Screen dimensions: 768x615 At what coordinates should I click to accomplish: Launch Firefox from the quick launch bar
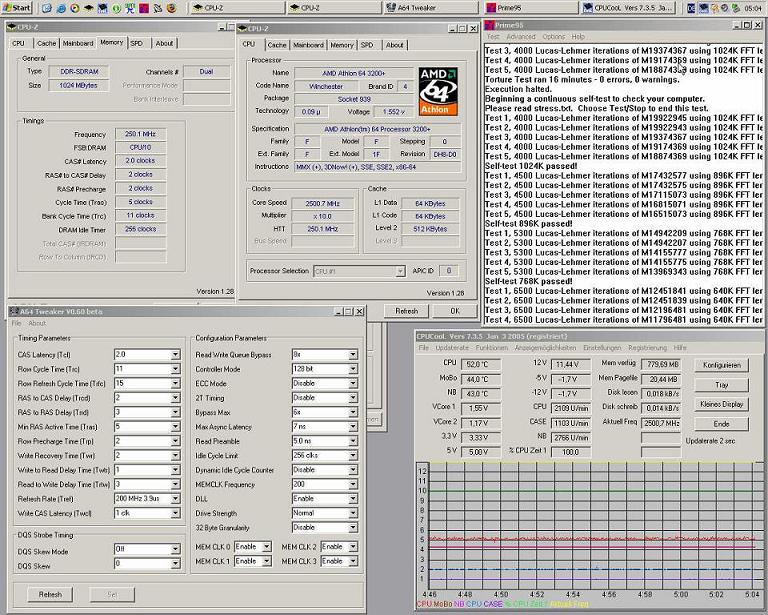click(x=171, y=8)
